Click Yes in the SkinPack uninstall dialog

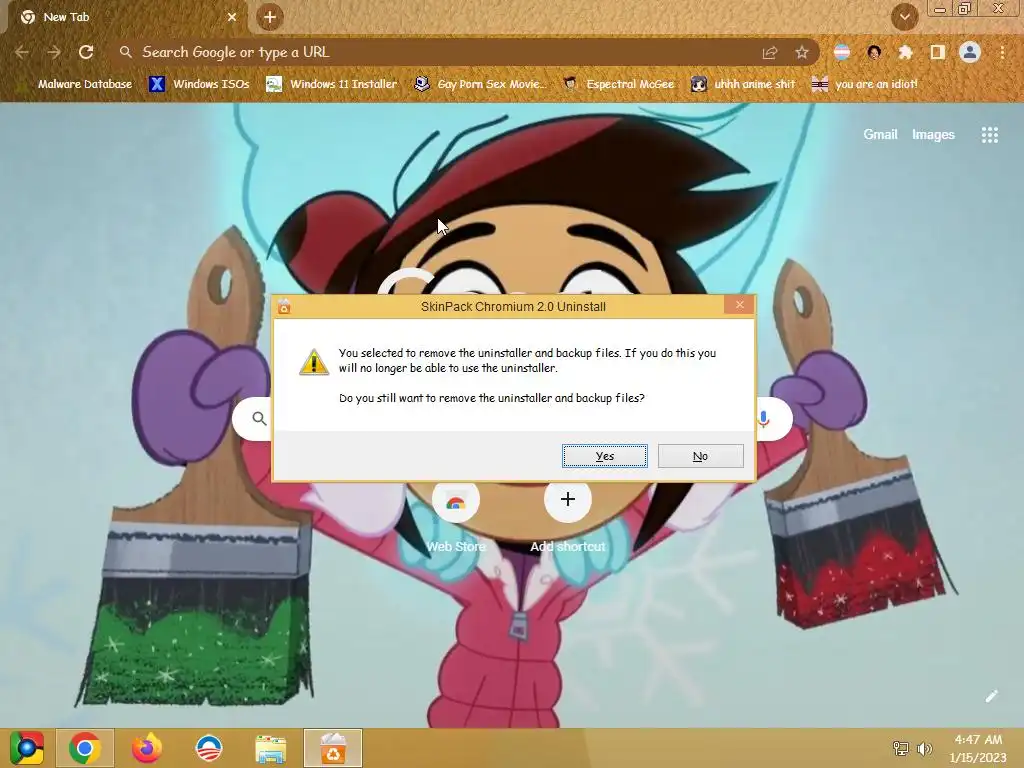click(605, 456)
